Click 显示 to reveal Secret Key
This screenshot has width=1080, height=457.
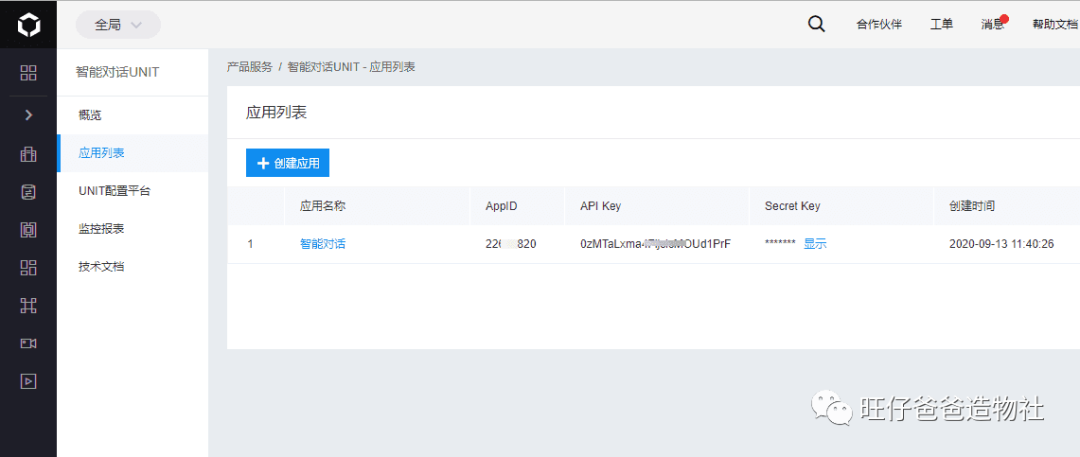pos(815,244)
